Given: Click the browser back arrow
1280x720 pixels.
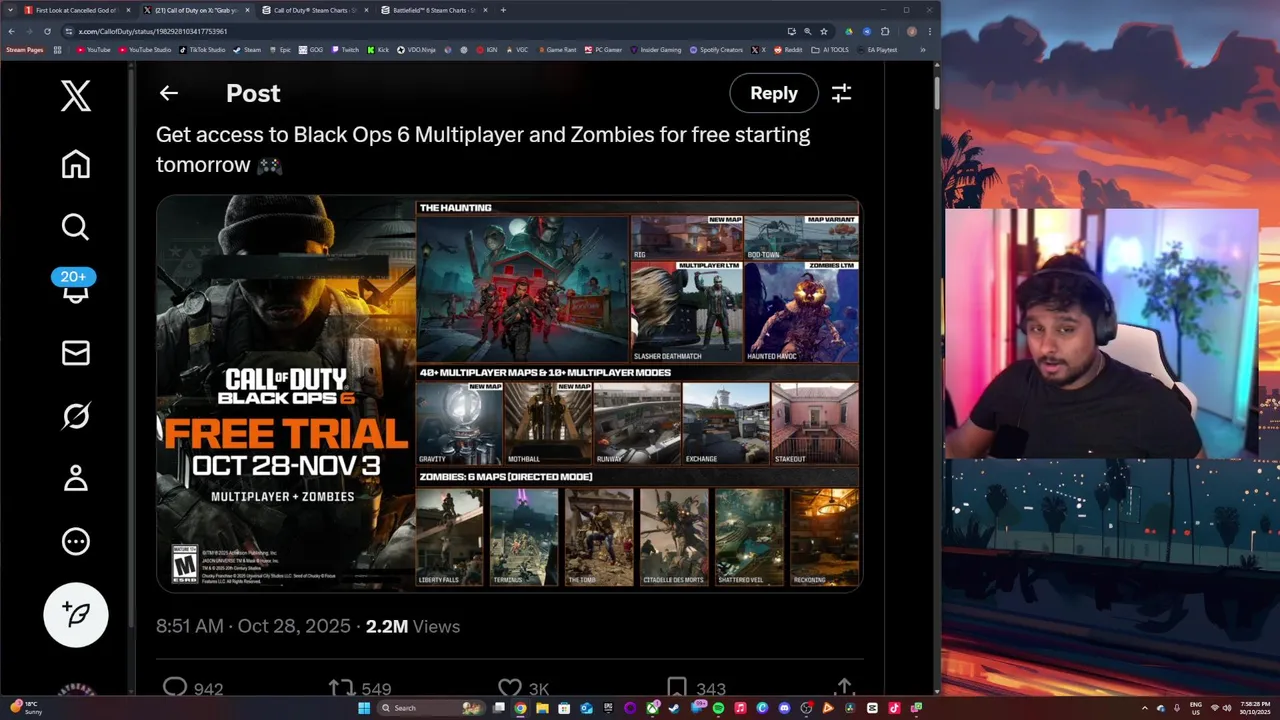Looking at the screenshot, I should (11, 31).
